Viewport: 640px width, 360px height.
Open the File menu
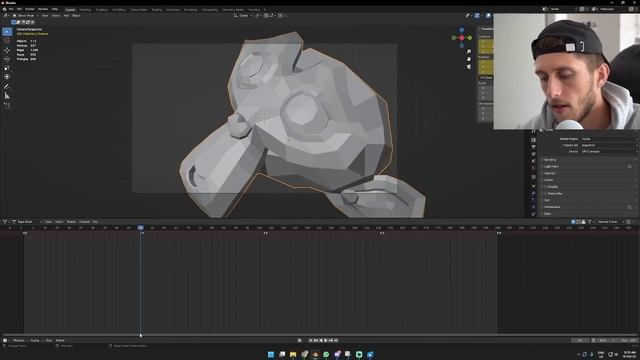pyautogui.click(x=11, y=9)
